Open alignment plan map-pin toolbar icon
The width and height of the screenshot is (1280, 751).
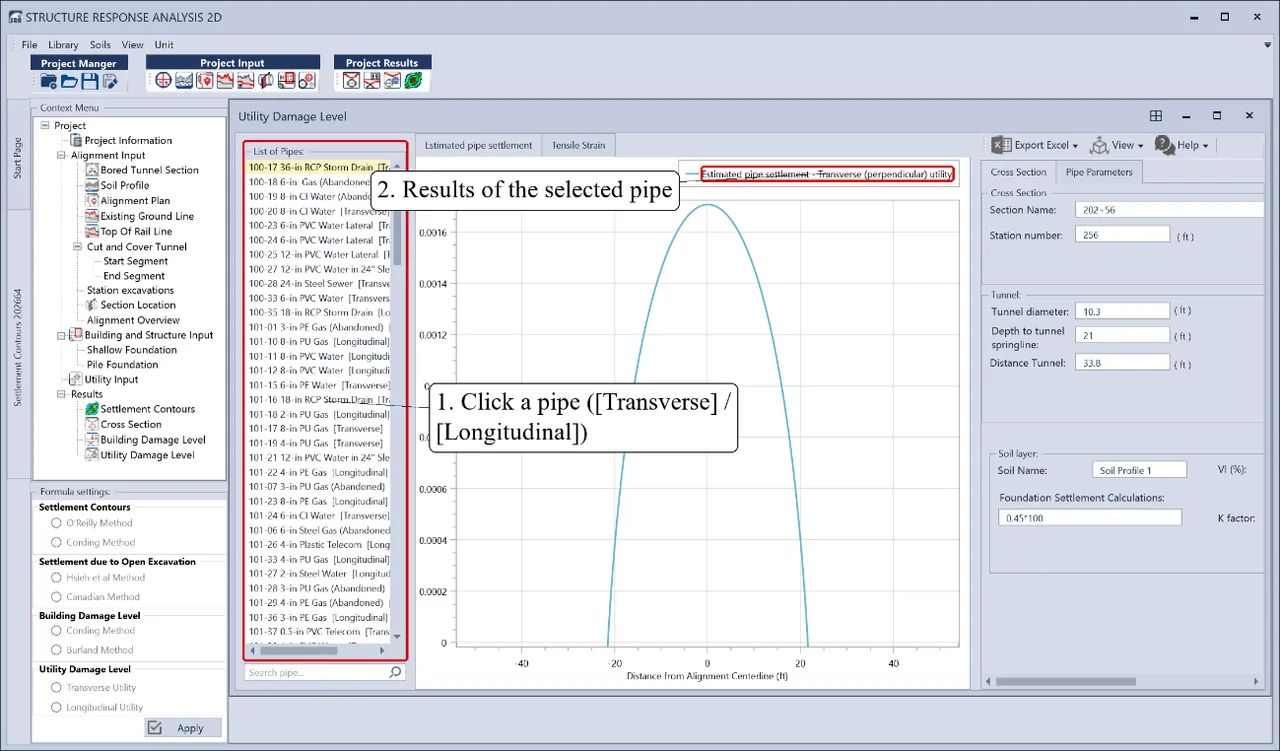coord(205,81)
